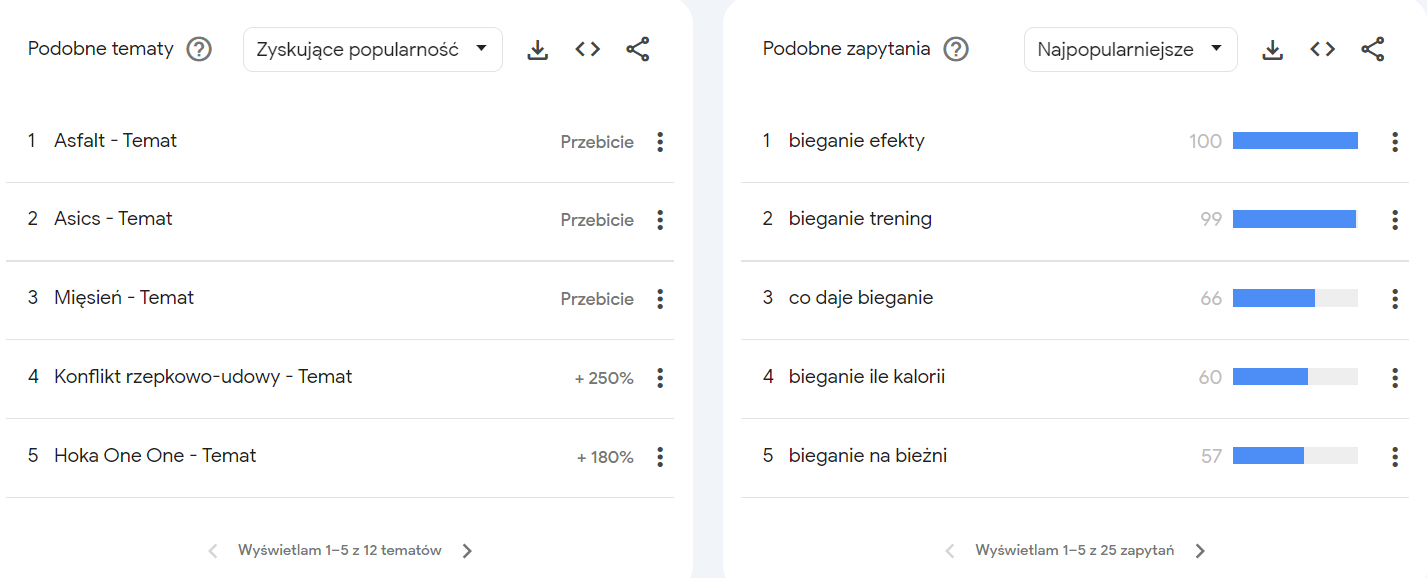This screenshot has width=1427, height=578.
Task: Go to next page of topics
Action: (467, 551)
